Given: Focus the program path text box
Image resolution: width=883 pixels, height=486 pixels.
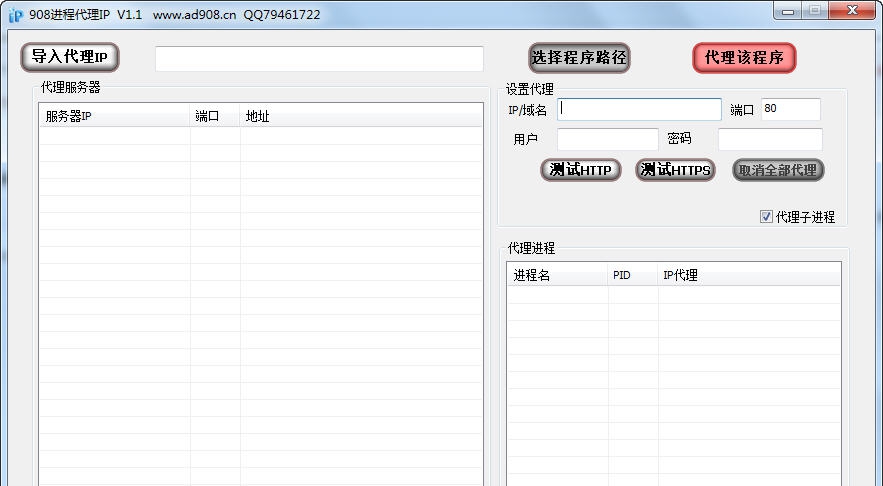Looking at the screenshot, I should click(x=319, y=59).
